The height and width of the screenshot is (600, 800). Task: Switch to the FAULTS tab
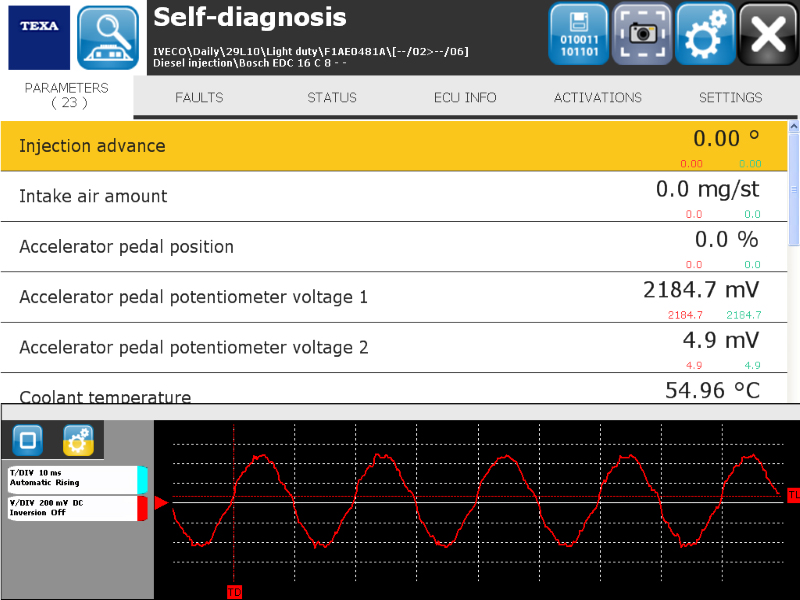pos(199,98)
